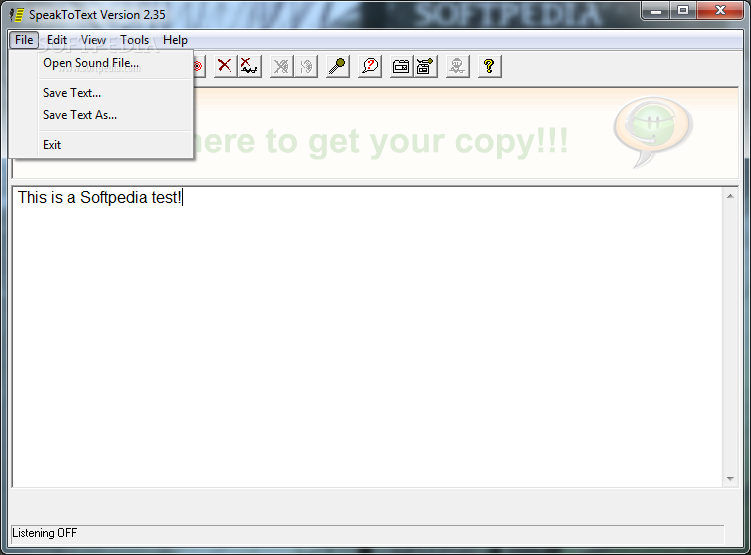Open the Tools menu
751x555 pixels.
[135, 40]
